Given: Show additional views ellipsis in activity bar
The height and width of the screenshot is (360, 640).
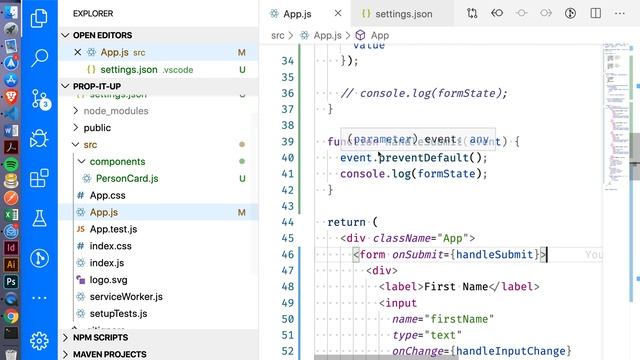Looking at the screenshot, I should [39, 298].
